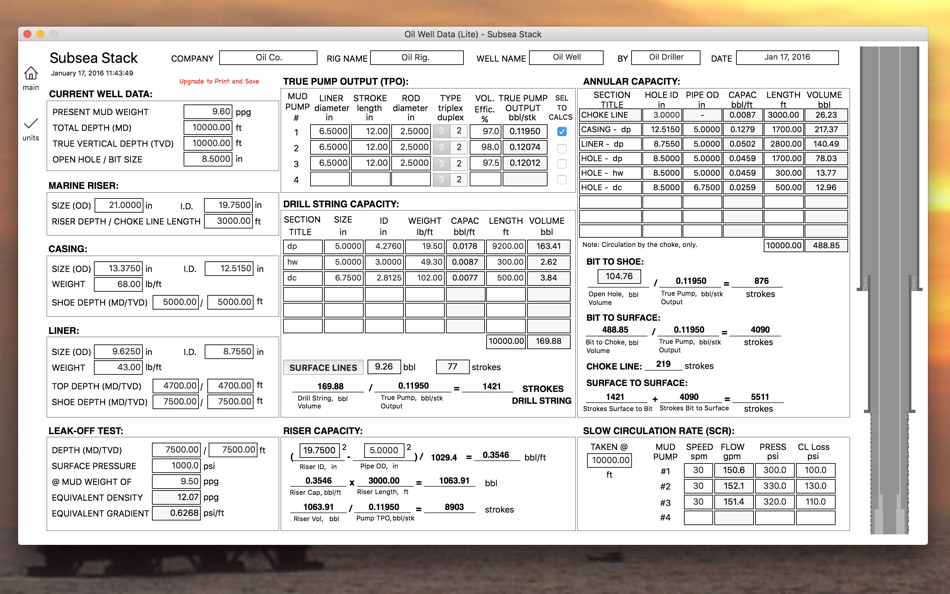Image resolution: width=950 pixels, height=594 pixels.
Task: Click the Upgrade to Print and Save link
Action: 219,82
